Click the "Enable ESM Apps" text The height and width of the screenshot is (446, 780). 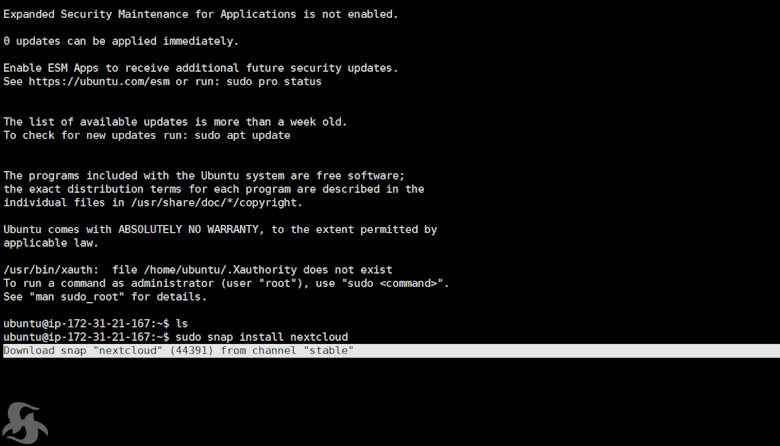[50, 68]
